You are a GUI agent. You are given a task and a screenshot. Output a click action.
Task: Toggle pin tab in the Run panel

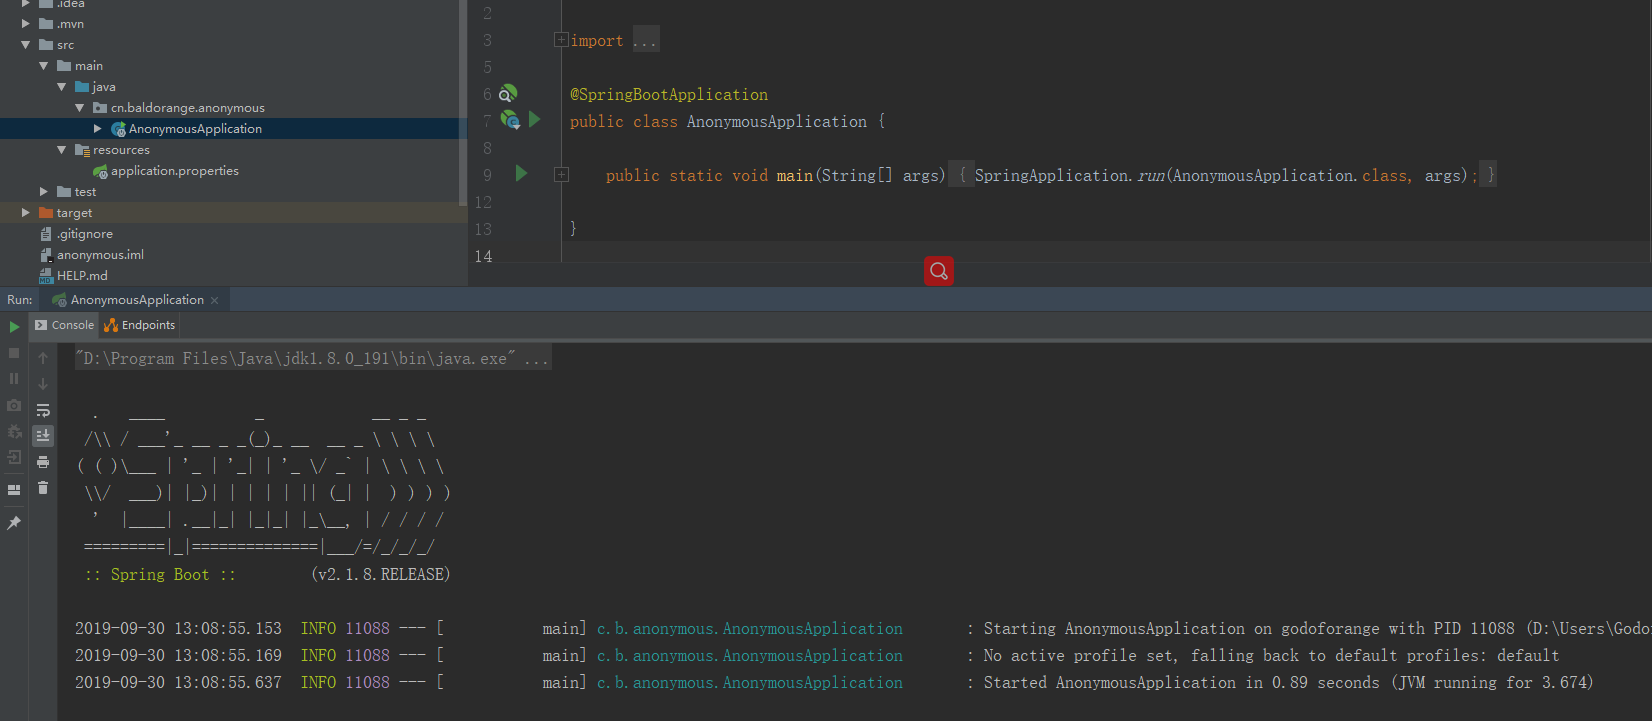(14, 523)
